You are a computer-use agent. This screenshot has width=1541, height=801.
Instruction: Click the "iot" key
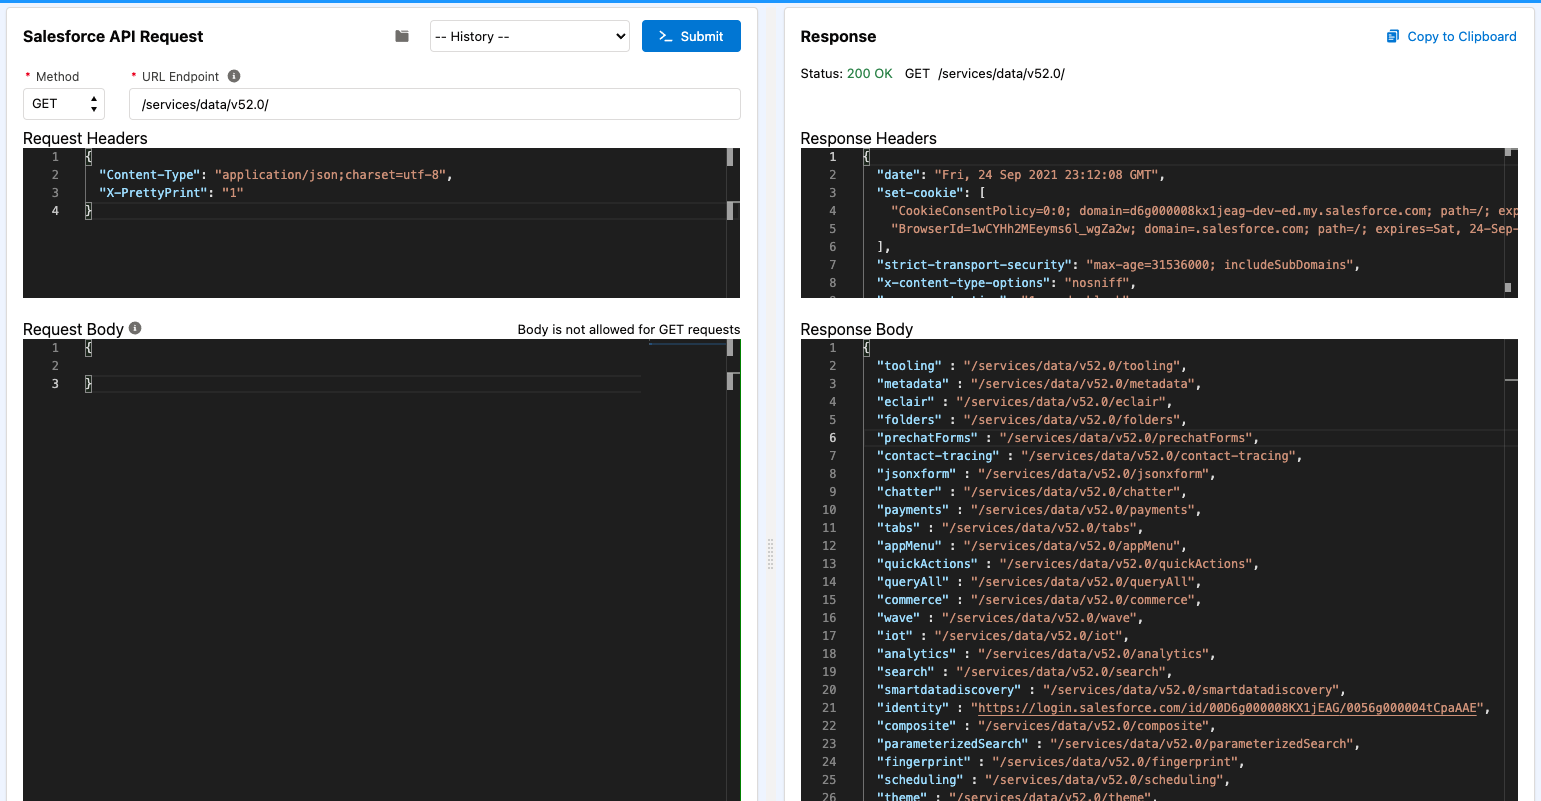[x=895, y=636]
